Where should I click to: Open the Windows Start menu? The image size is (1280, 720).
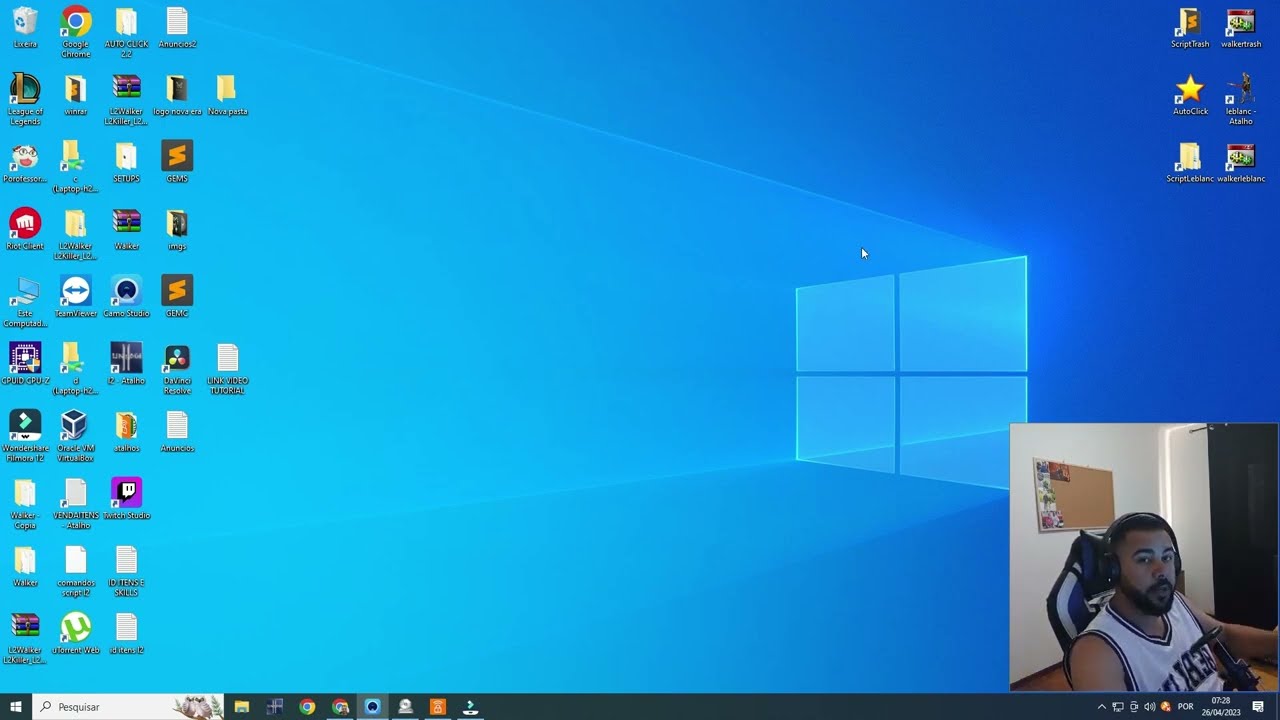pos(16,707)
